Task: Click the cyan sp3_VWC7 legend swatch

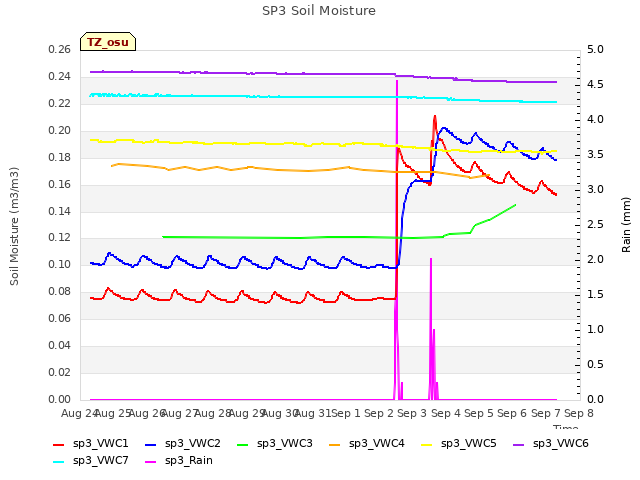Action: [59, 462]
